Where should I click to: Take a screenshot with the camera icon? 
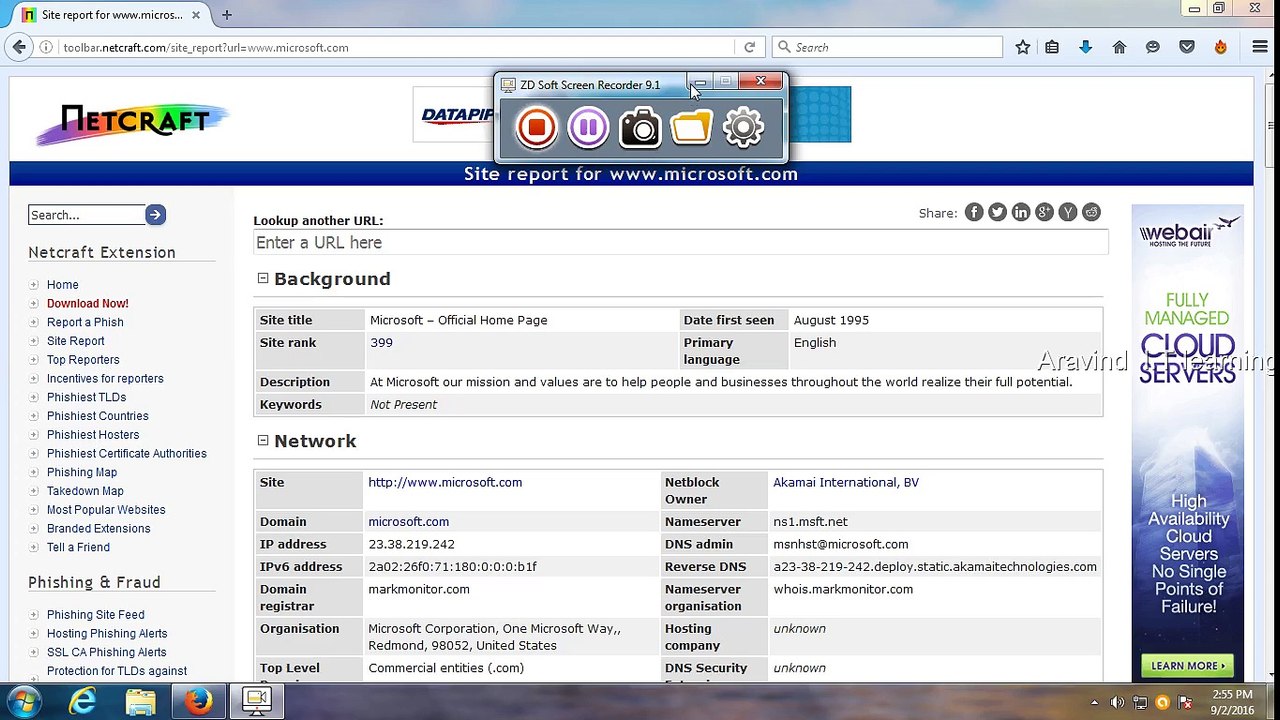(640, 128)
